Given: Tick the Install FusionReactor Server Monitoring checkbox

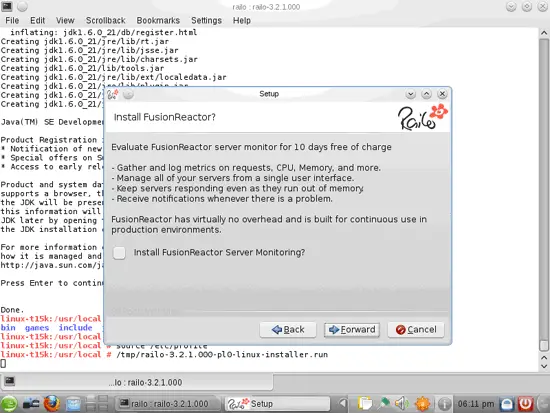Looking at the screenshot, I should tap(119, 253).
